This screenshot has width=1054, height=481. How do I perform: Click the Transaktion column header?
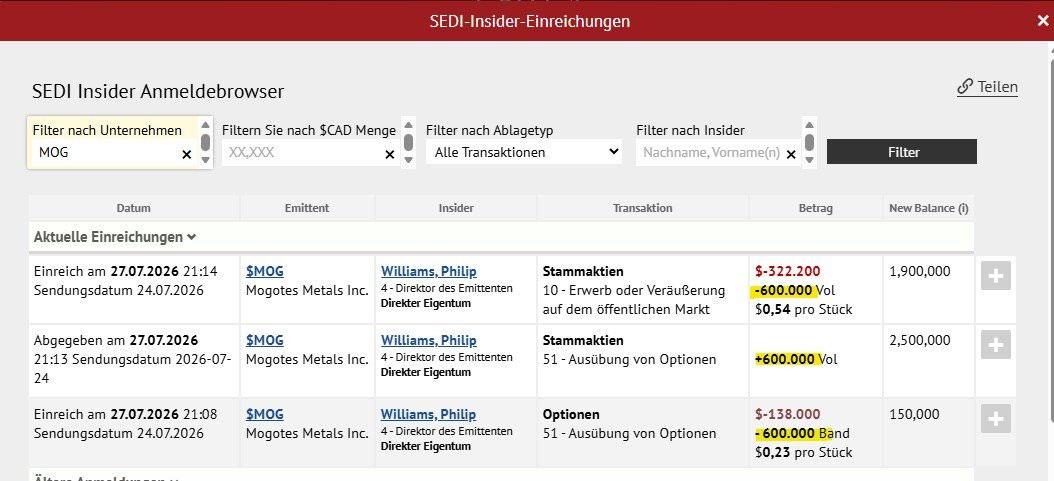643,208
